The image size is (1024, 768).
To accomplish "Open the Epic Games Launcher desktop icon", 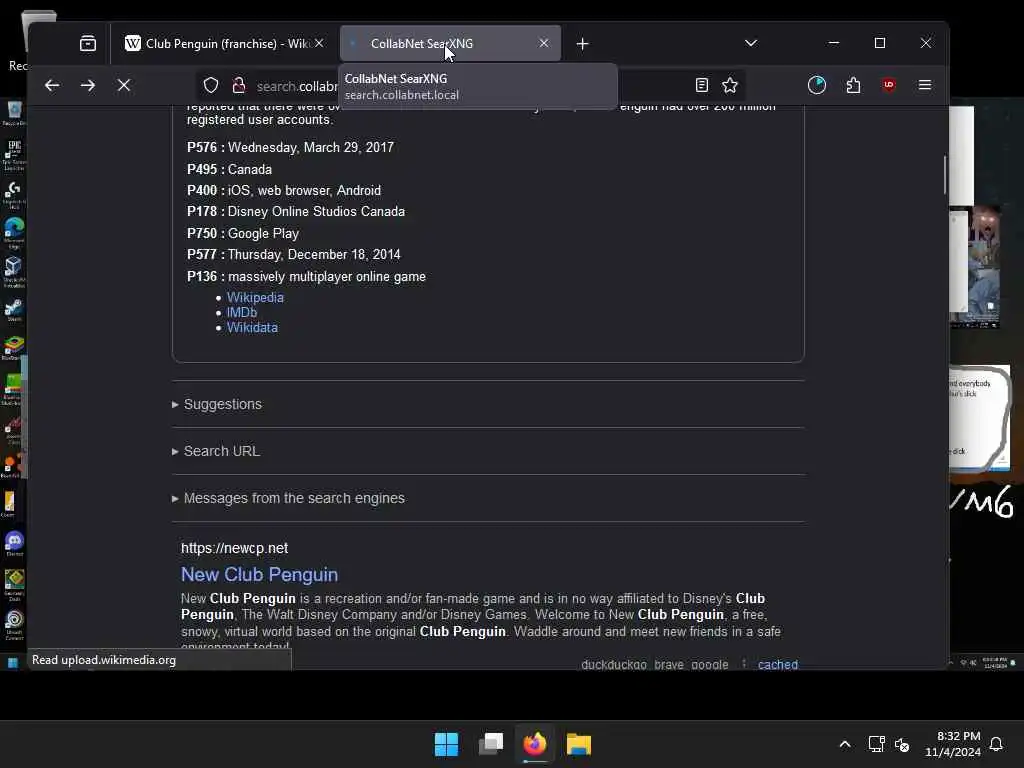I will (x=14, y=155).
